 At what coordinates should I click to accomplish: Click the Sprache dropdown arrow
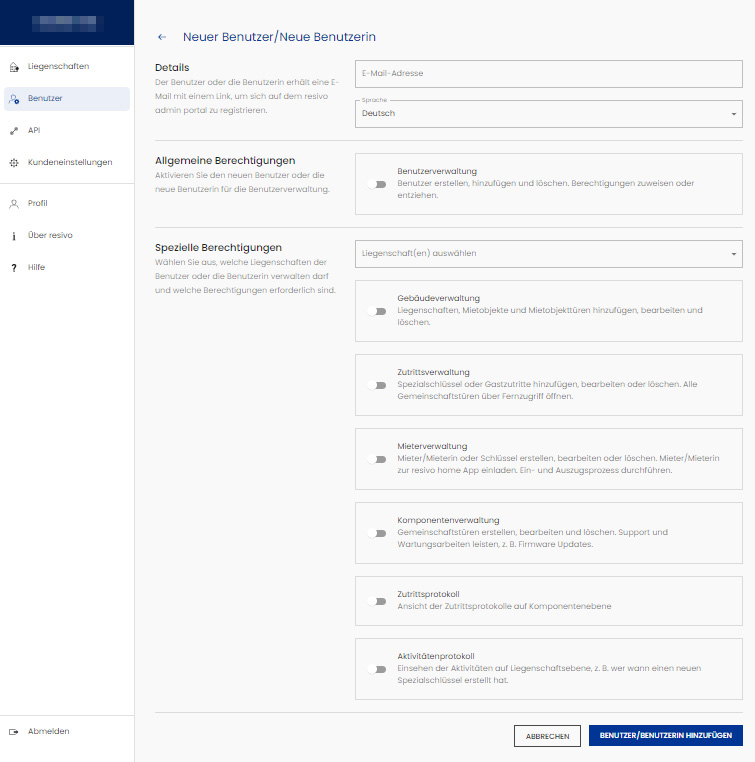[x=734, y=114]
